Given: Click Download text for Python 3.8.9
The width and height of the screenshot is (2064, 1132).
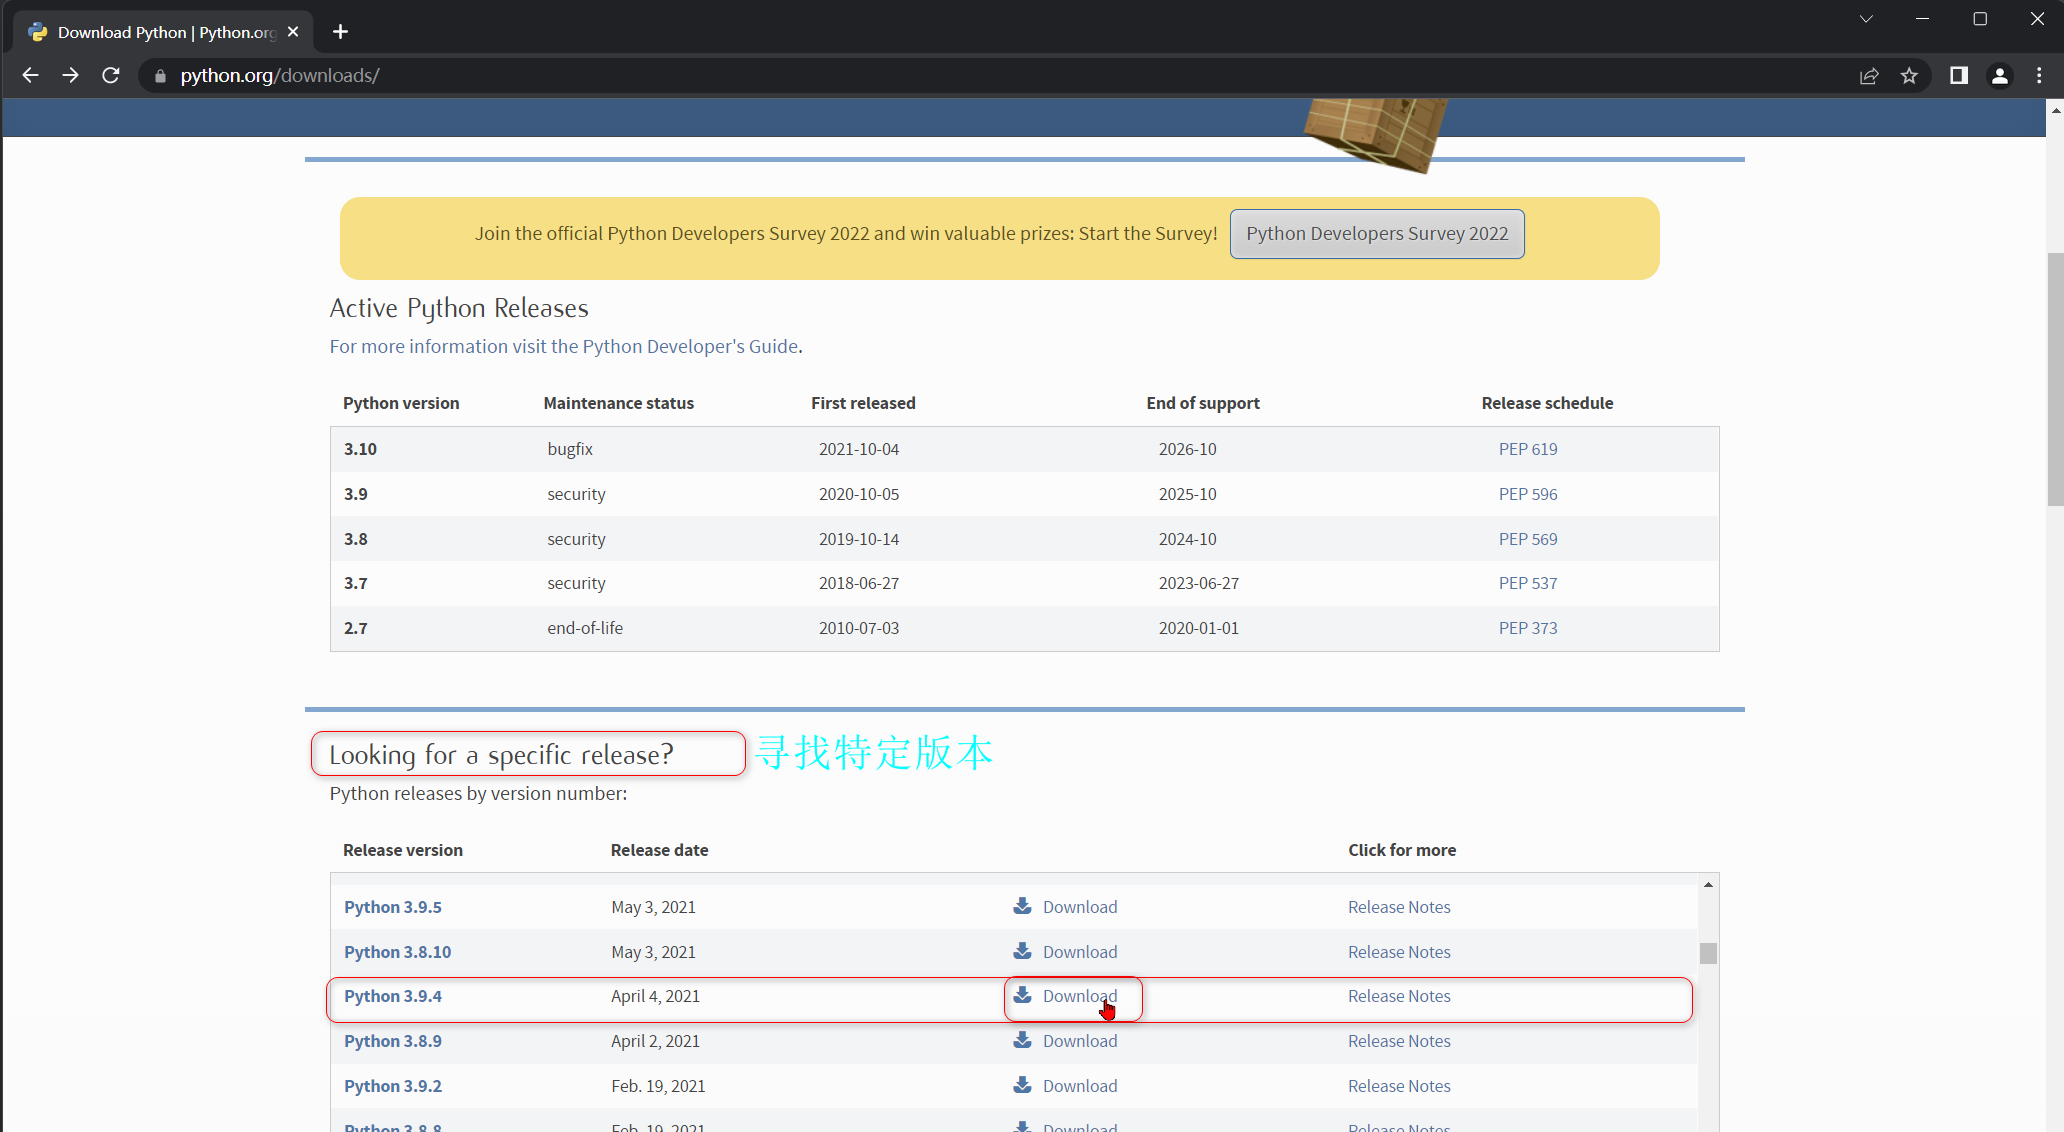Looking at the screenshot, I should coord(1080,1041).
